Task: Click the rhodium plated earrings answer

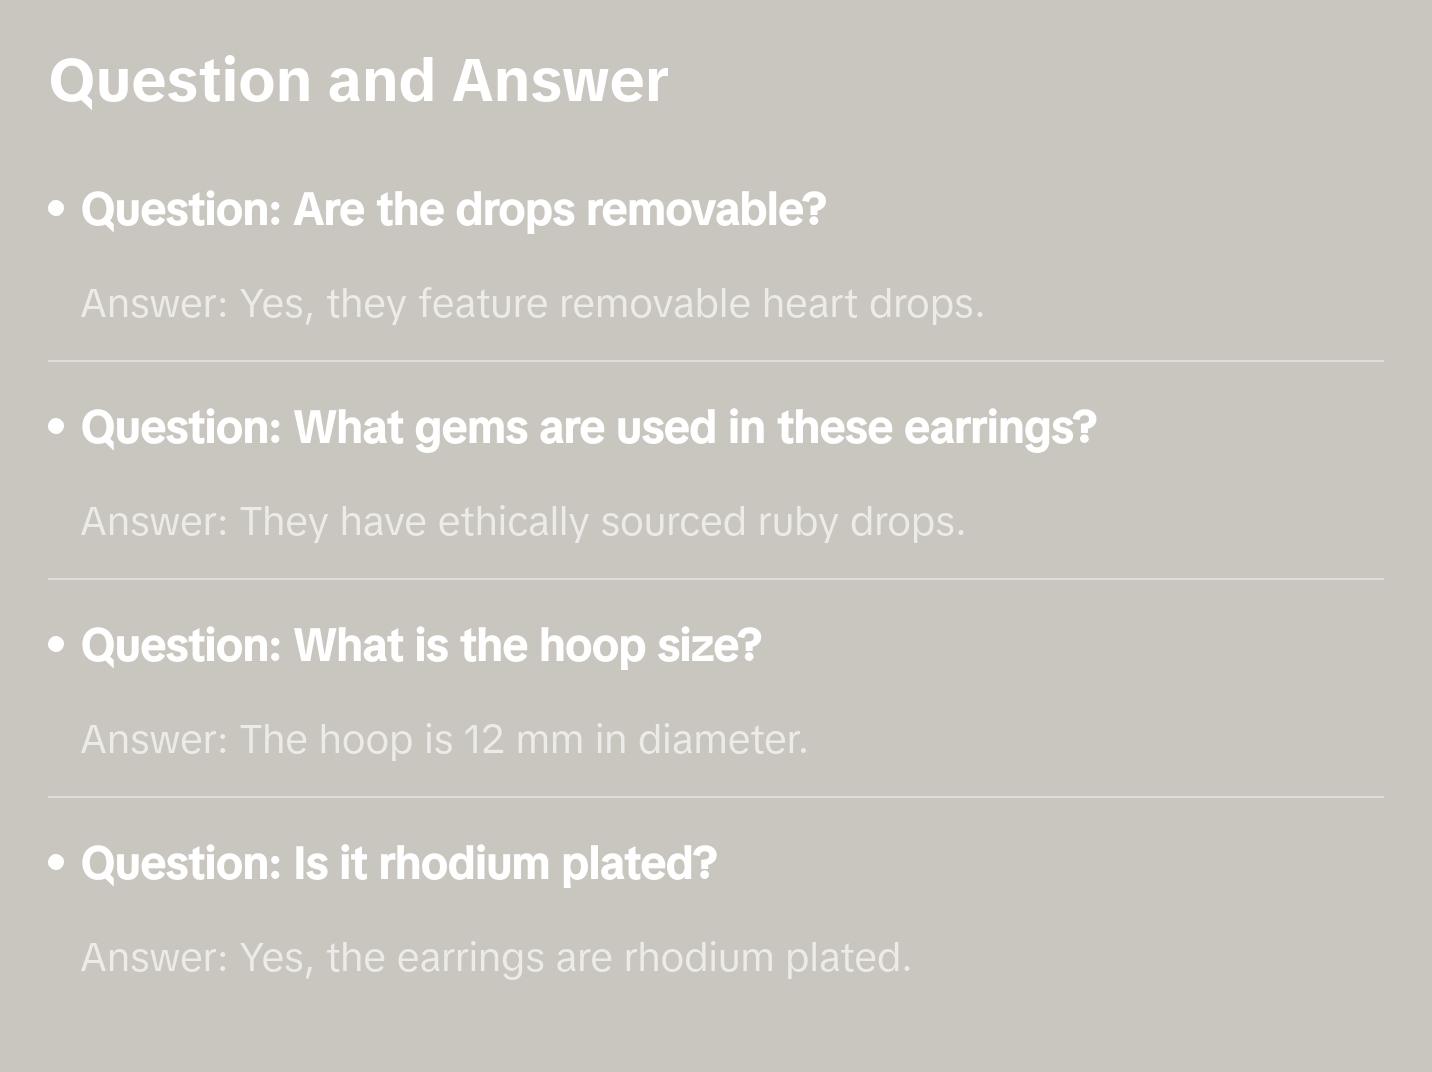Action: pyautogui.click(x=496, y=957)
